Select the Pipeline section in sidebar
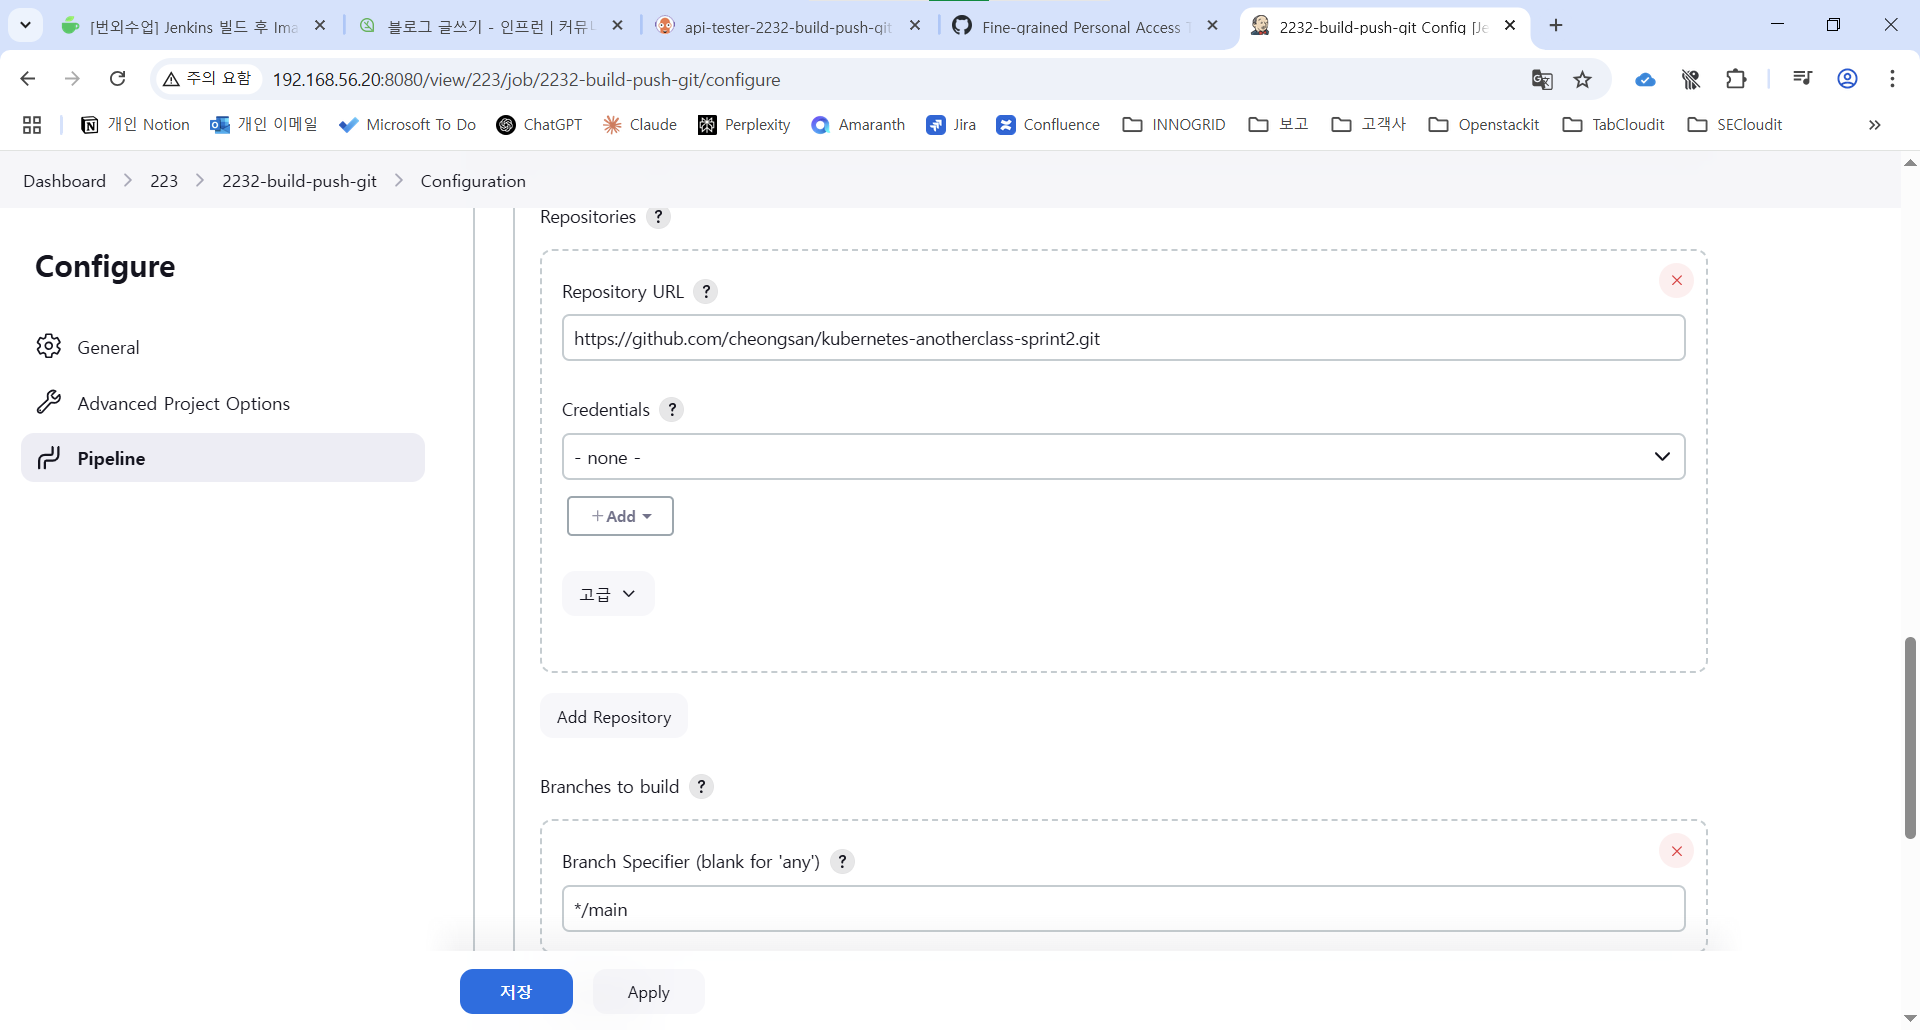The height and width of the screenshot is (1030, 1920). pyautogui.click(x=223, y=458)
